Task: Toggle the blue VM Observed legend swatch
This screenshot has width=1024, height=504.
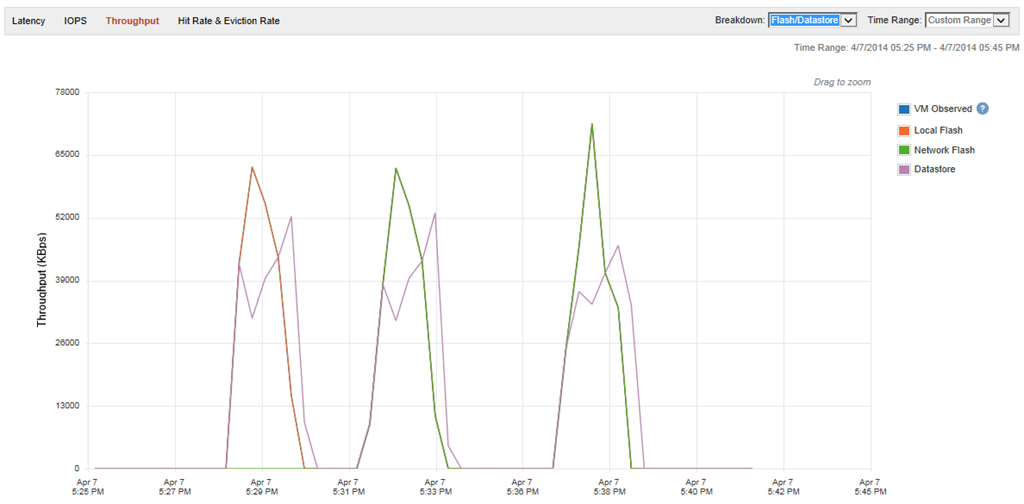Action: point(903,109)
